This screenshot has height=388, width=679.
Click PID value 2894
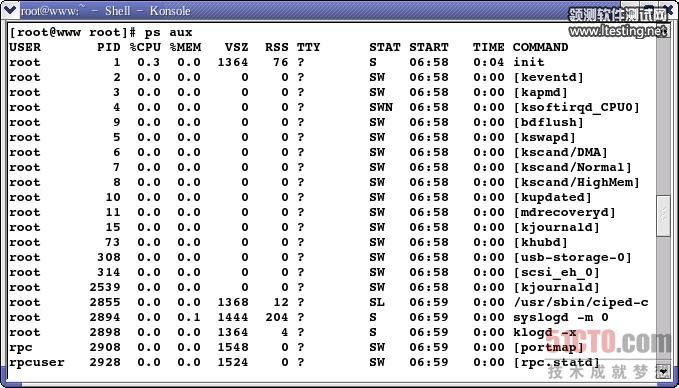[105, 318]
